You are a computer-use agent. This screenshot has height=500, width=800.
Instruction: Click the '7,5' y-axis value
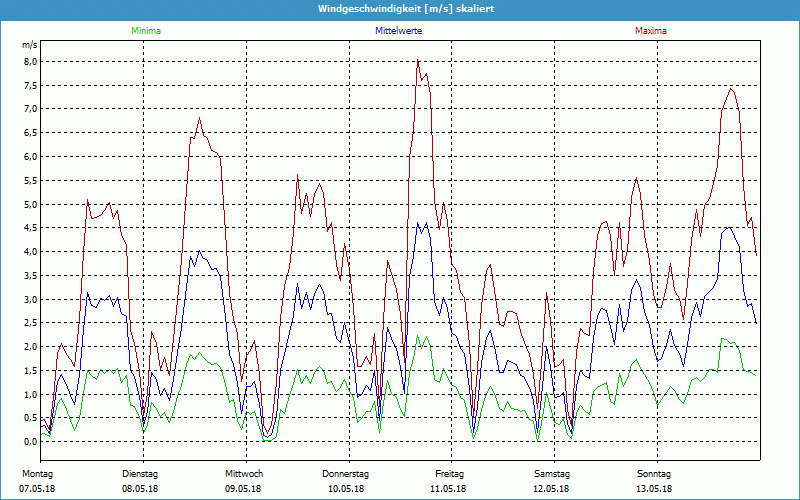(31, 85)
